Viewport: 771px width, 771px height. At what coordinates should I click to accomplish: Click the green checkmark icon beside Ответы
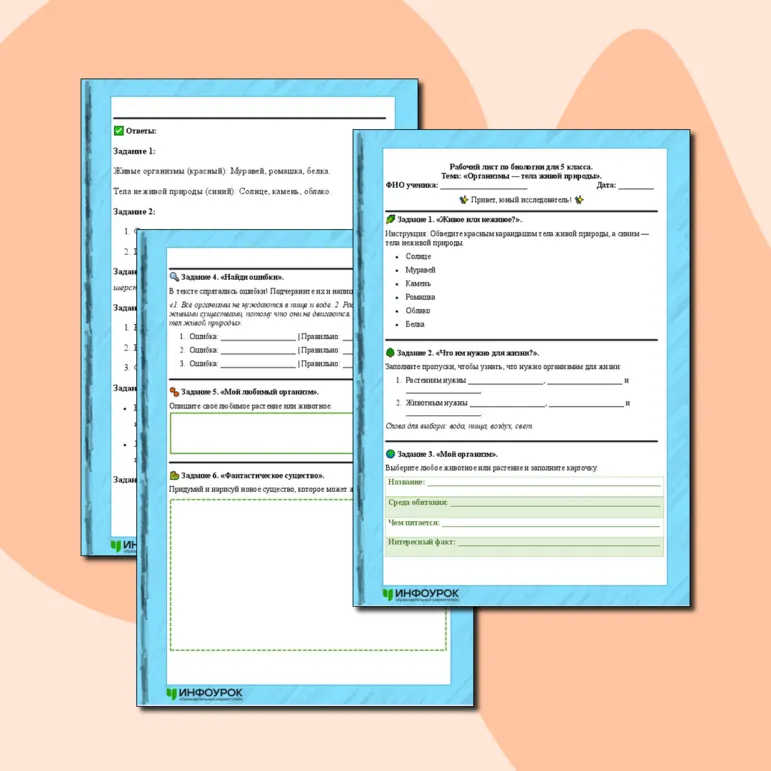click(119, 131)
